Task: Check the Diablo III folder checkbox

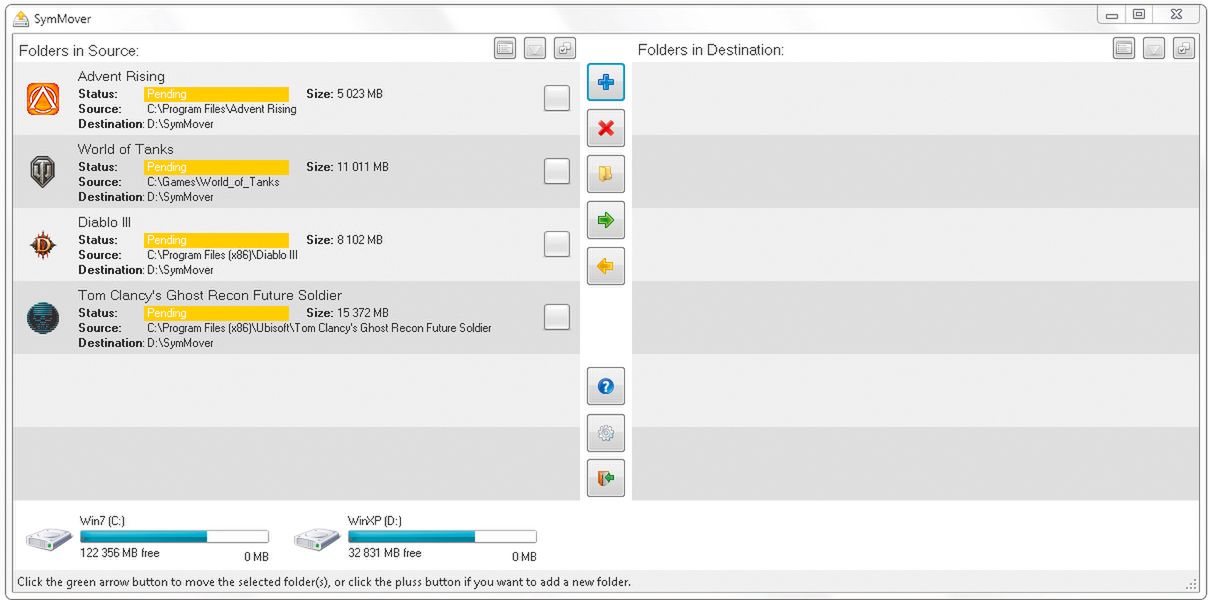Action: (x=557, y=244)
